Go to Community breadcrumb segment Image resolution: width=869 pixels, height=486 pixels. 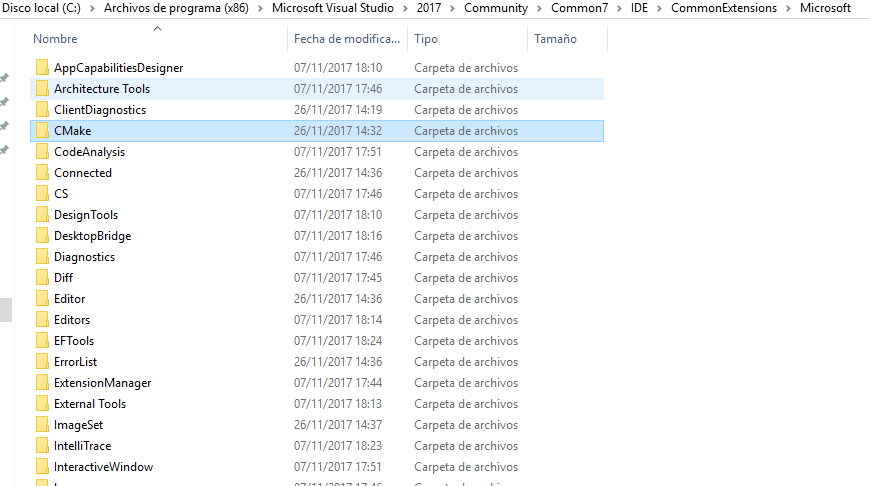pos(496,8)
